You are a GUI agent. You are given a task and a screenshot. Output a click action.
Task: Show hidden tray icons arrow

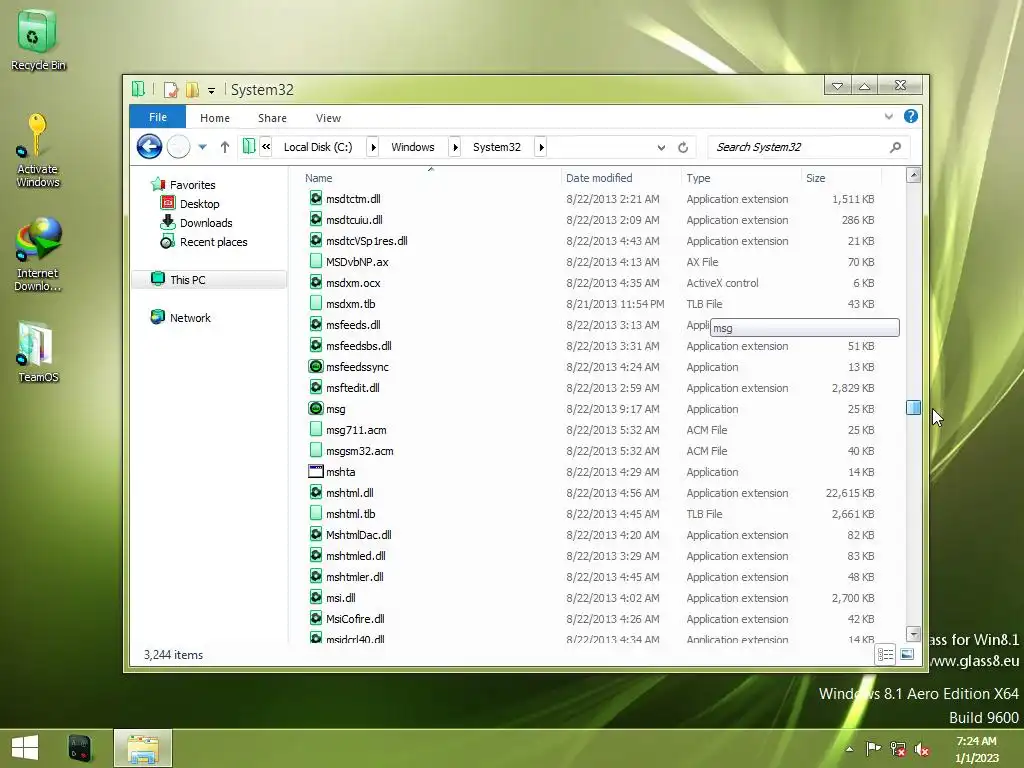[849, 749]
